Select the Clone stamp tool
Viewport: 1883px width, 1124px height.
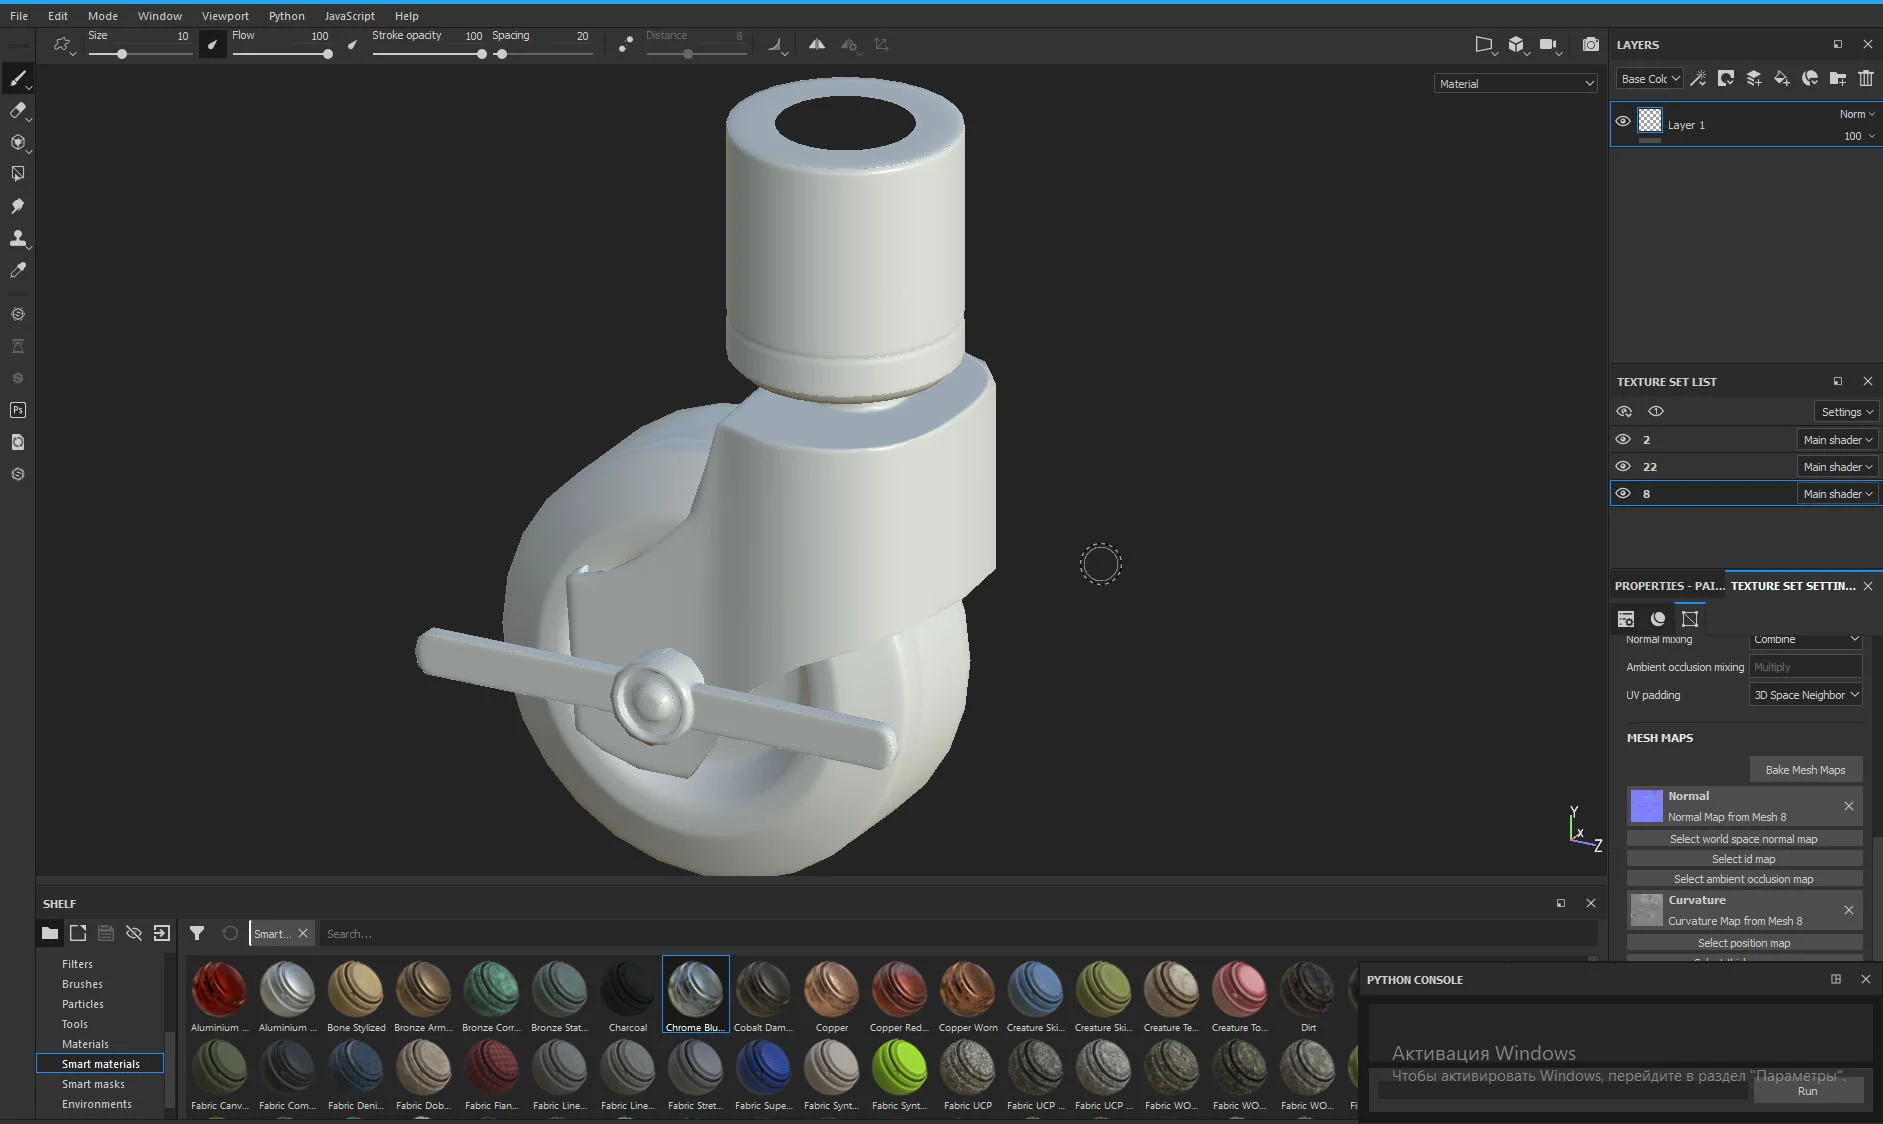coord(17,238)
